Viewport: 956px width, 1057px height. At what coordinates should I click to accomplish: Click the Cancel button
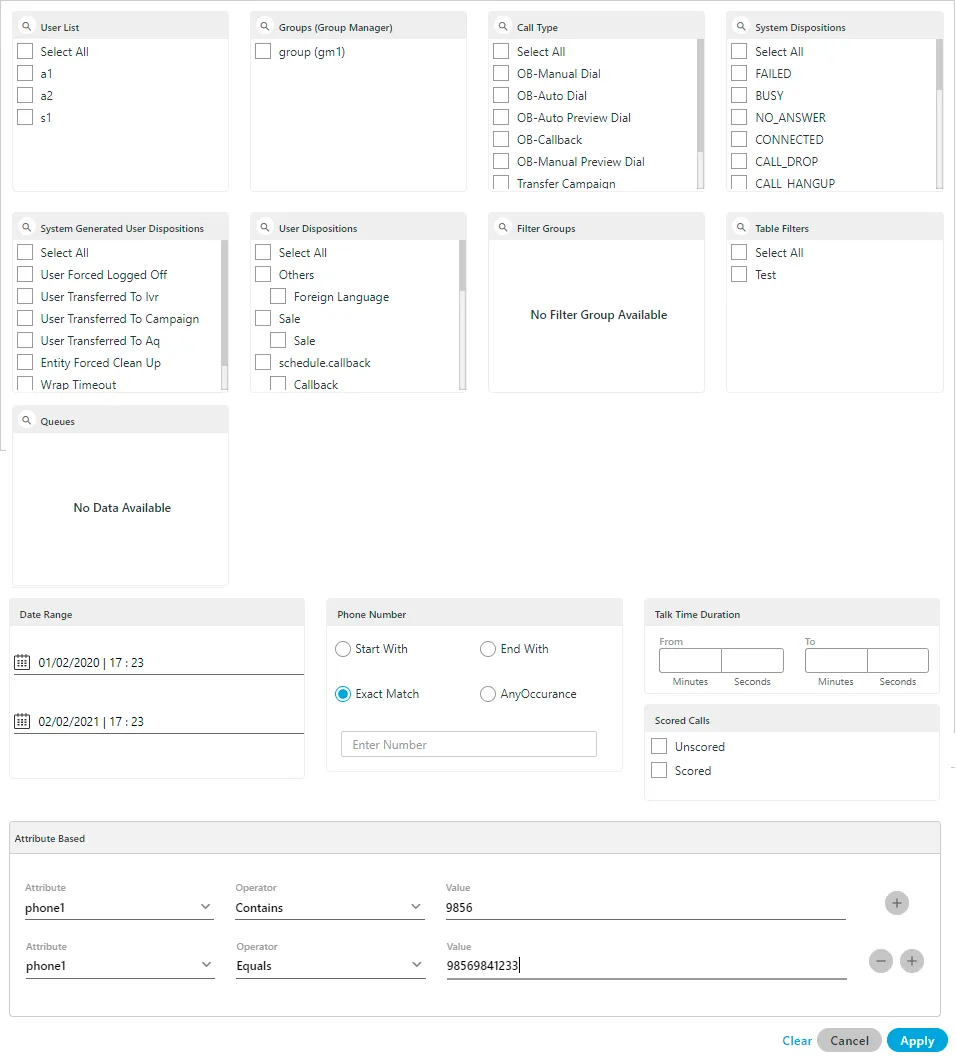849,1041
